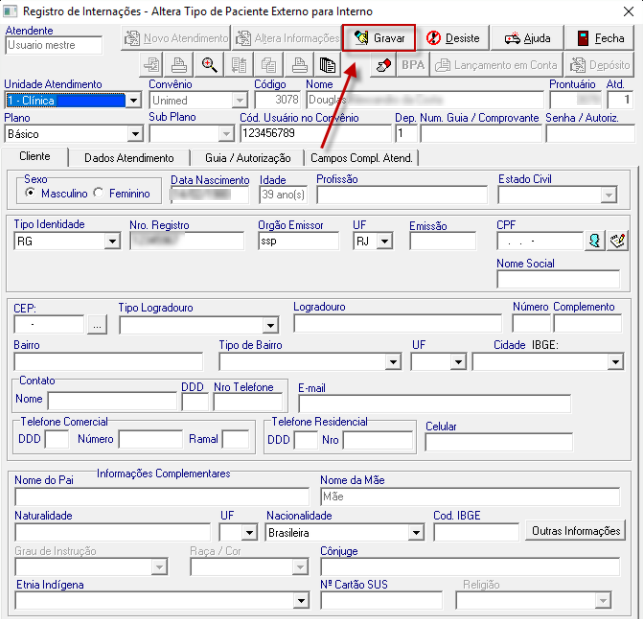Expand the Tipo Logradouro dropdown

tap(270, 326)
